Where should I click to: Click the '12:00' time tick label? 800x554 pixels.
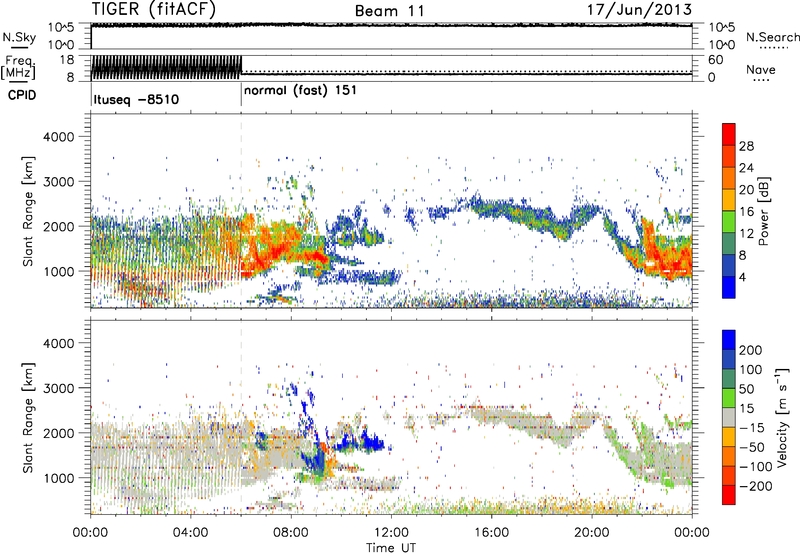click(x=391, y=533)
